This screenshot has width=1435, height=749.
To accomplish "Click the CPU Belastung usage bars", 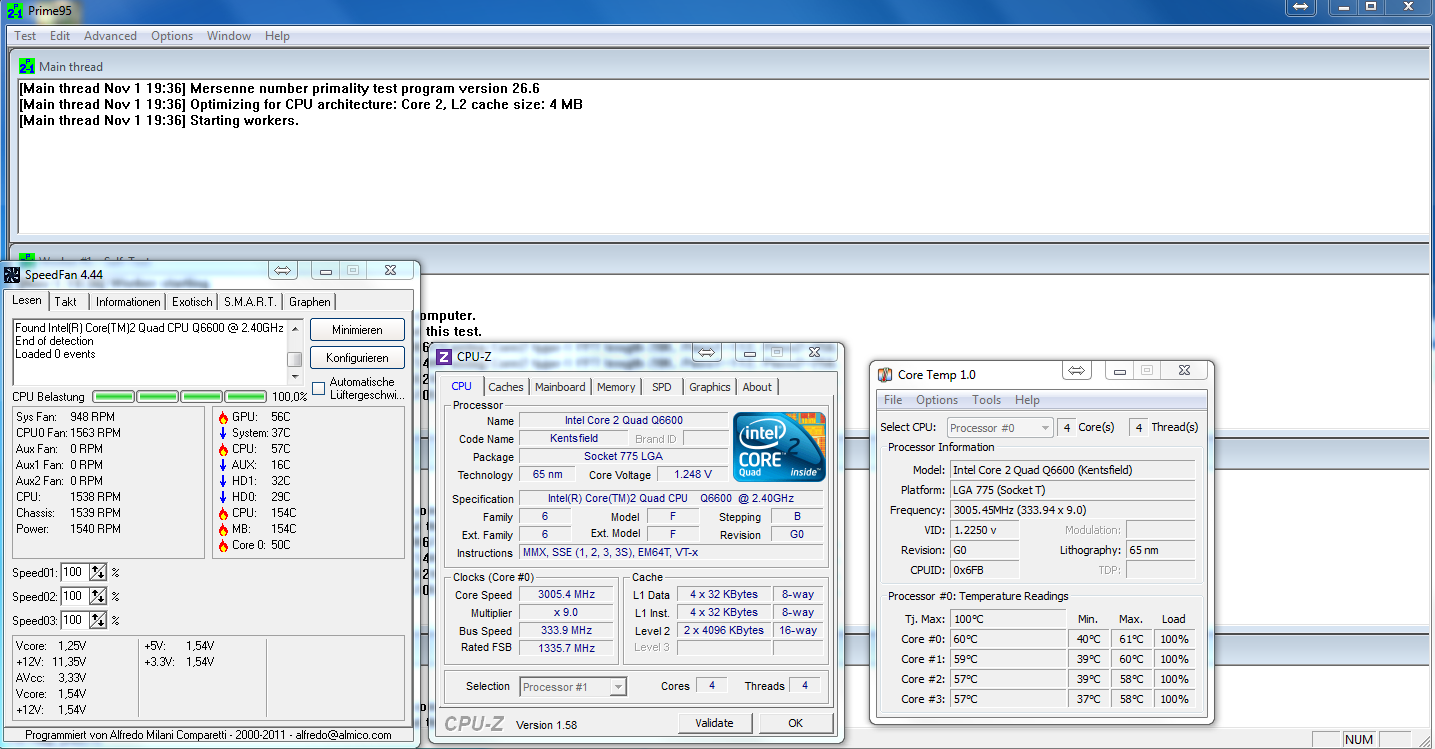I will (x=180, y=397).
